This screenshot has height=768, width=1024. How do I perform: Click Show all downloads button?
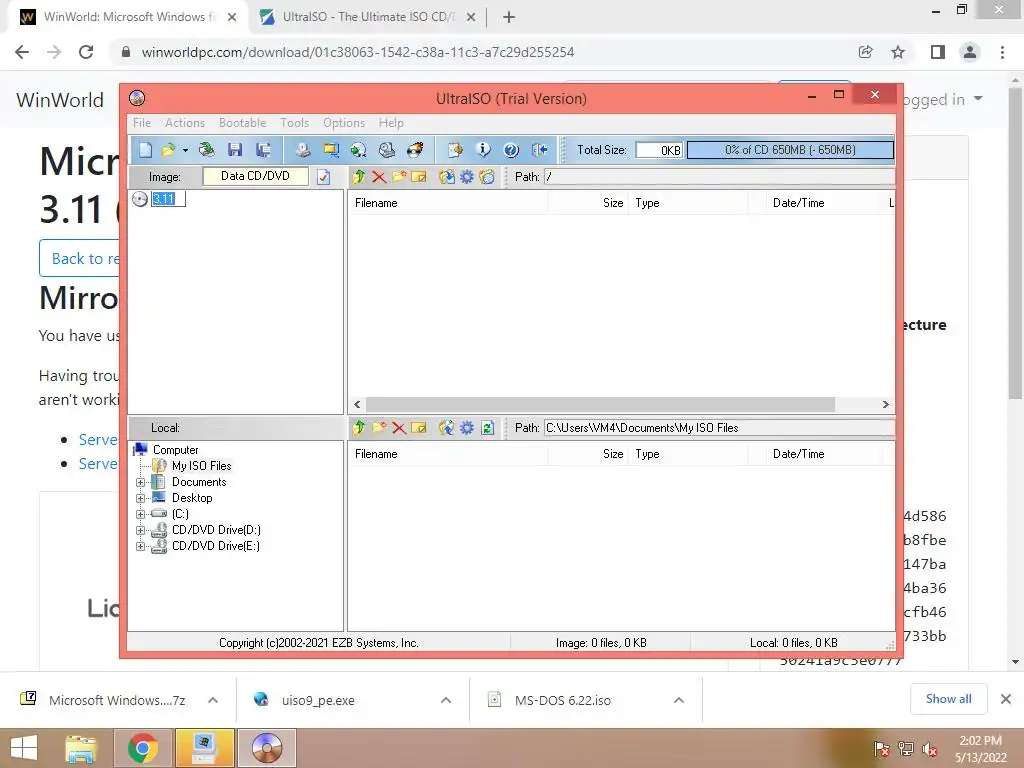click(948, 699)
